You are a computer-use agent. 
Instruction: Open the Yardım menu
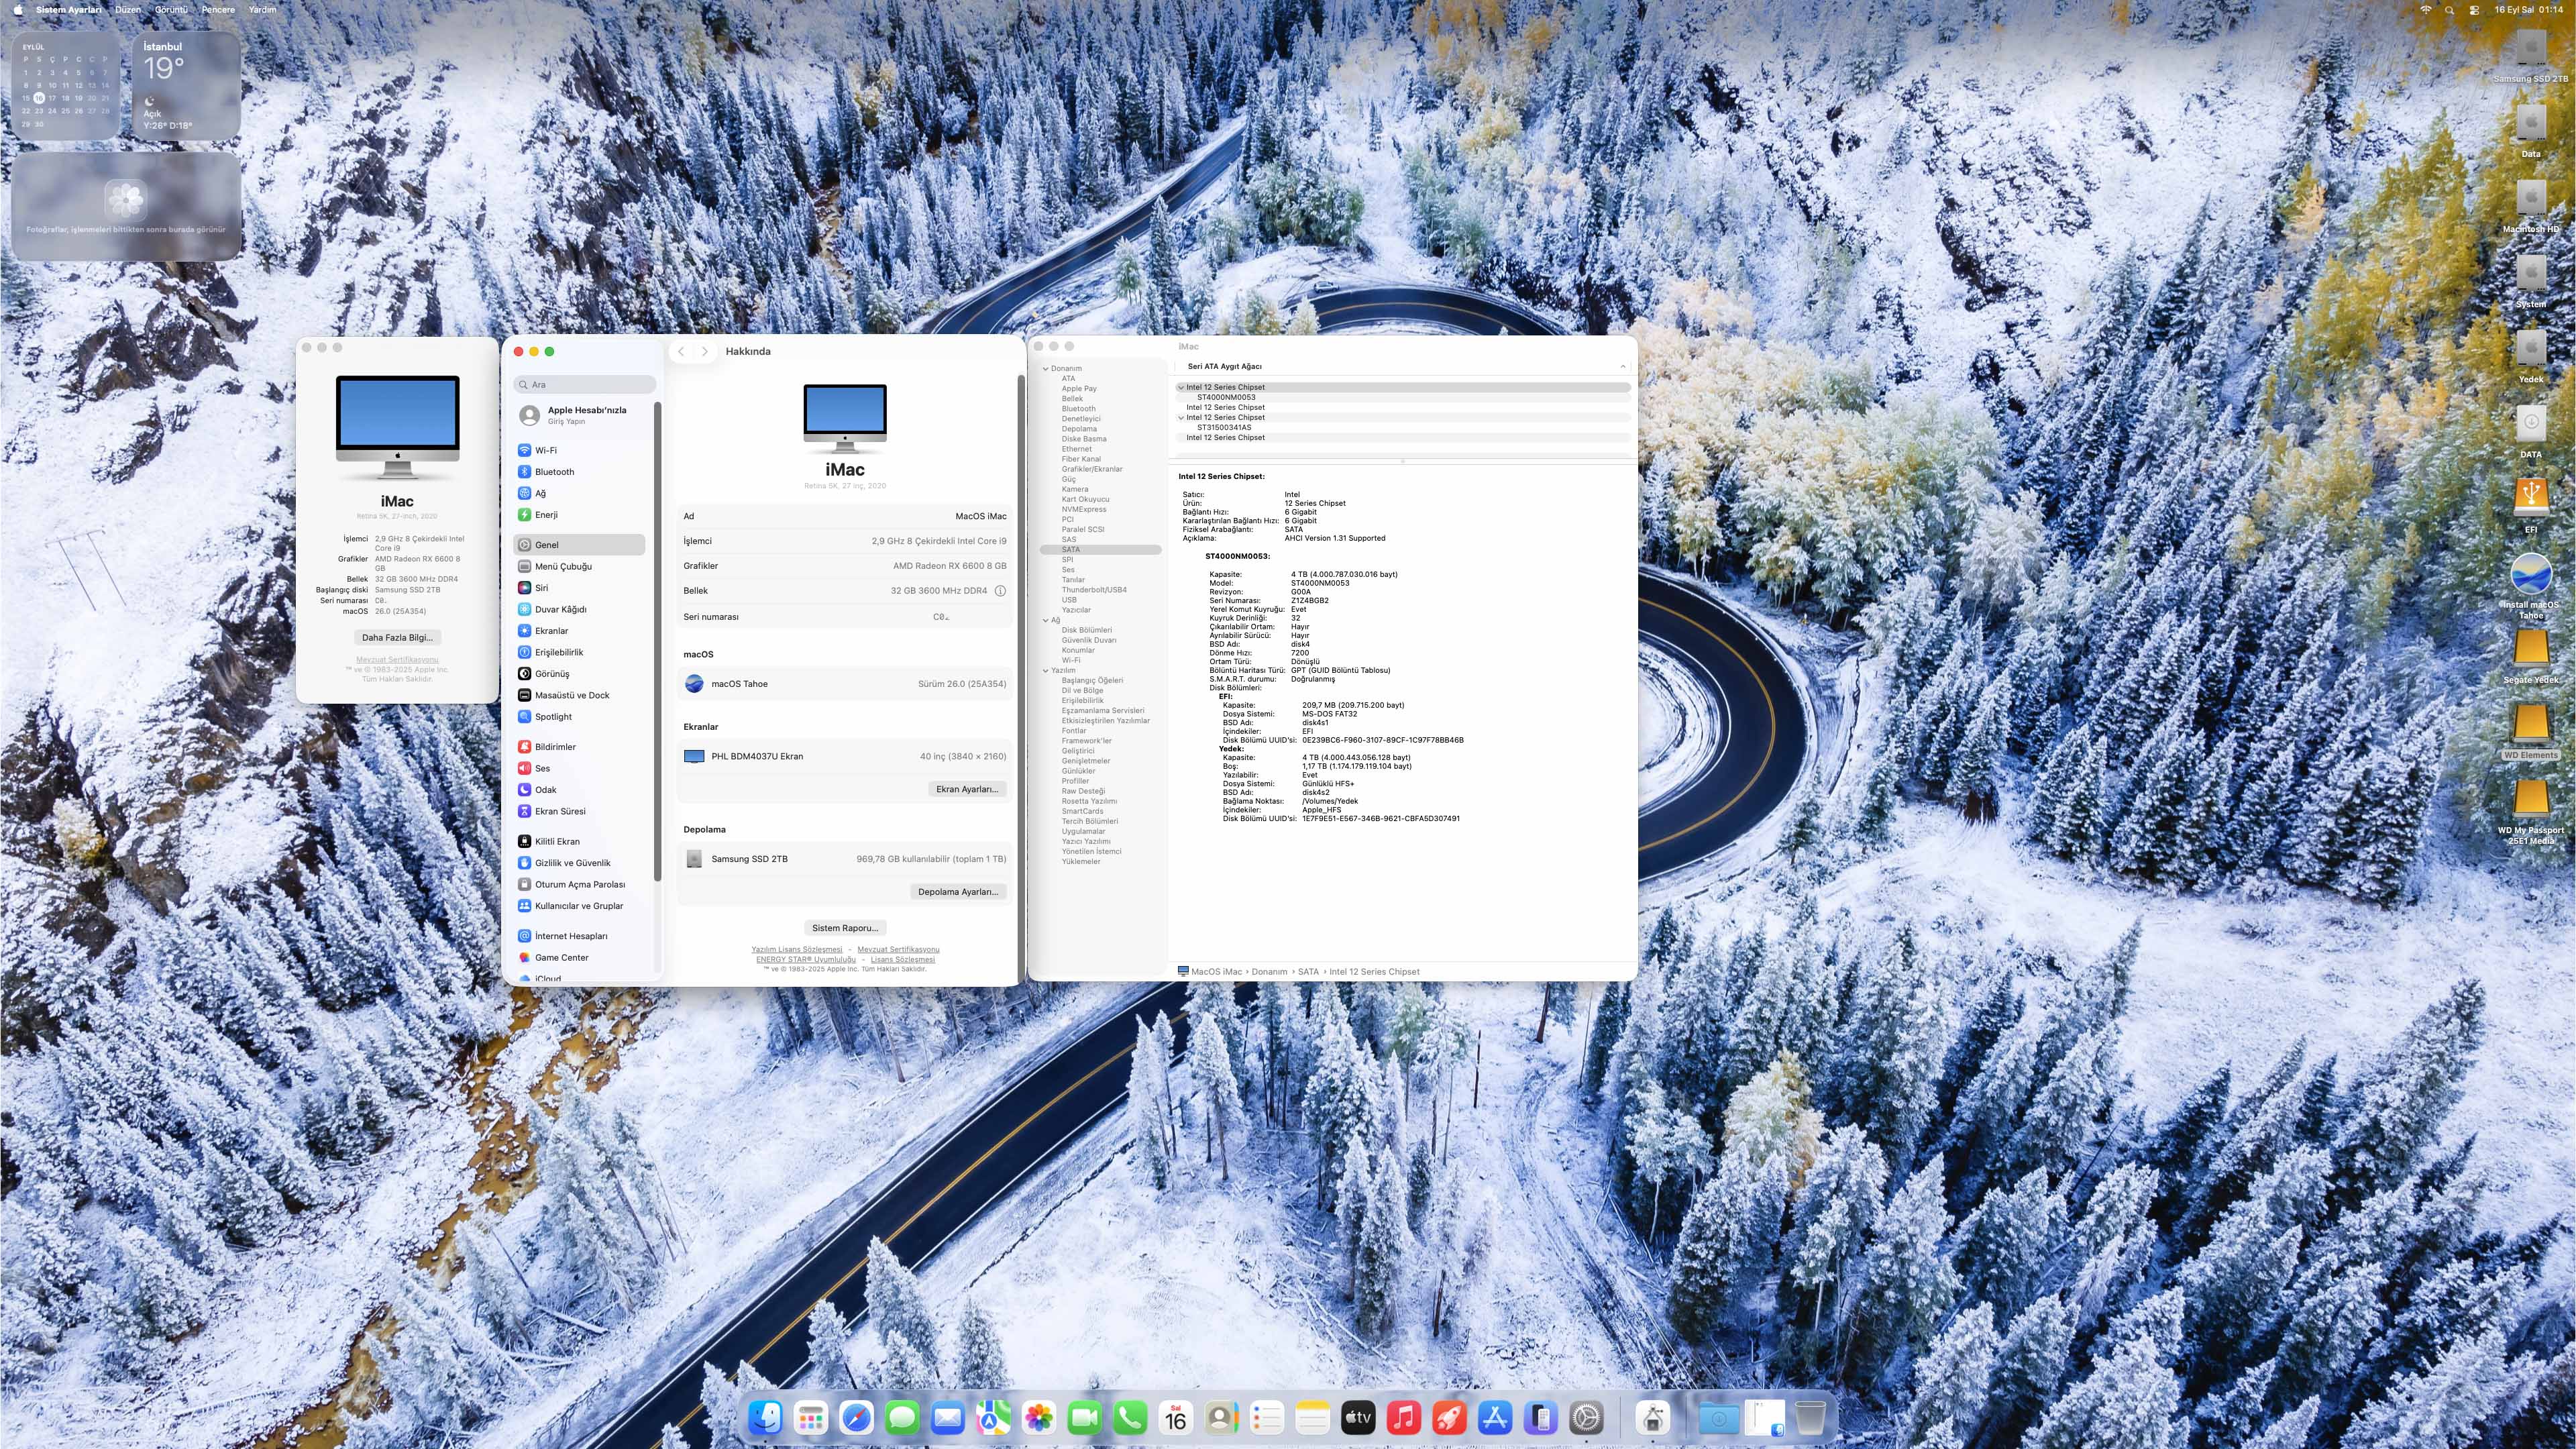point(262,10)
